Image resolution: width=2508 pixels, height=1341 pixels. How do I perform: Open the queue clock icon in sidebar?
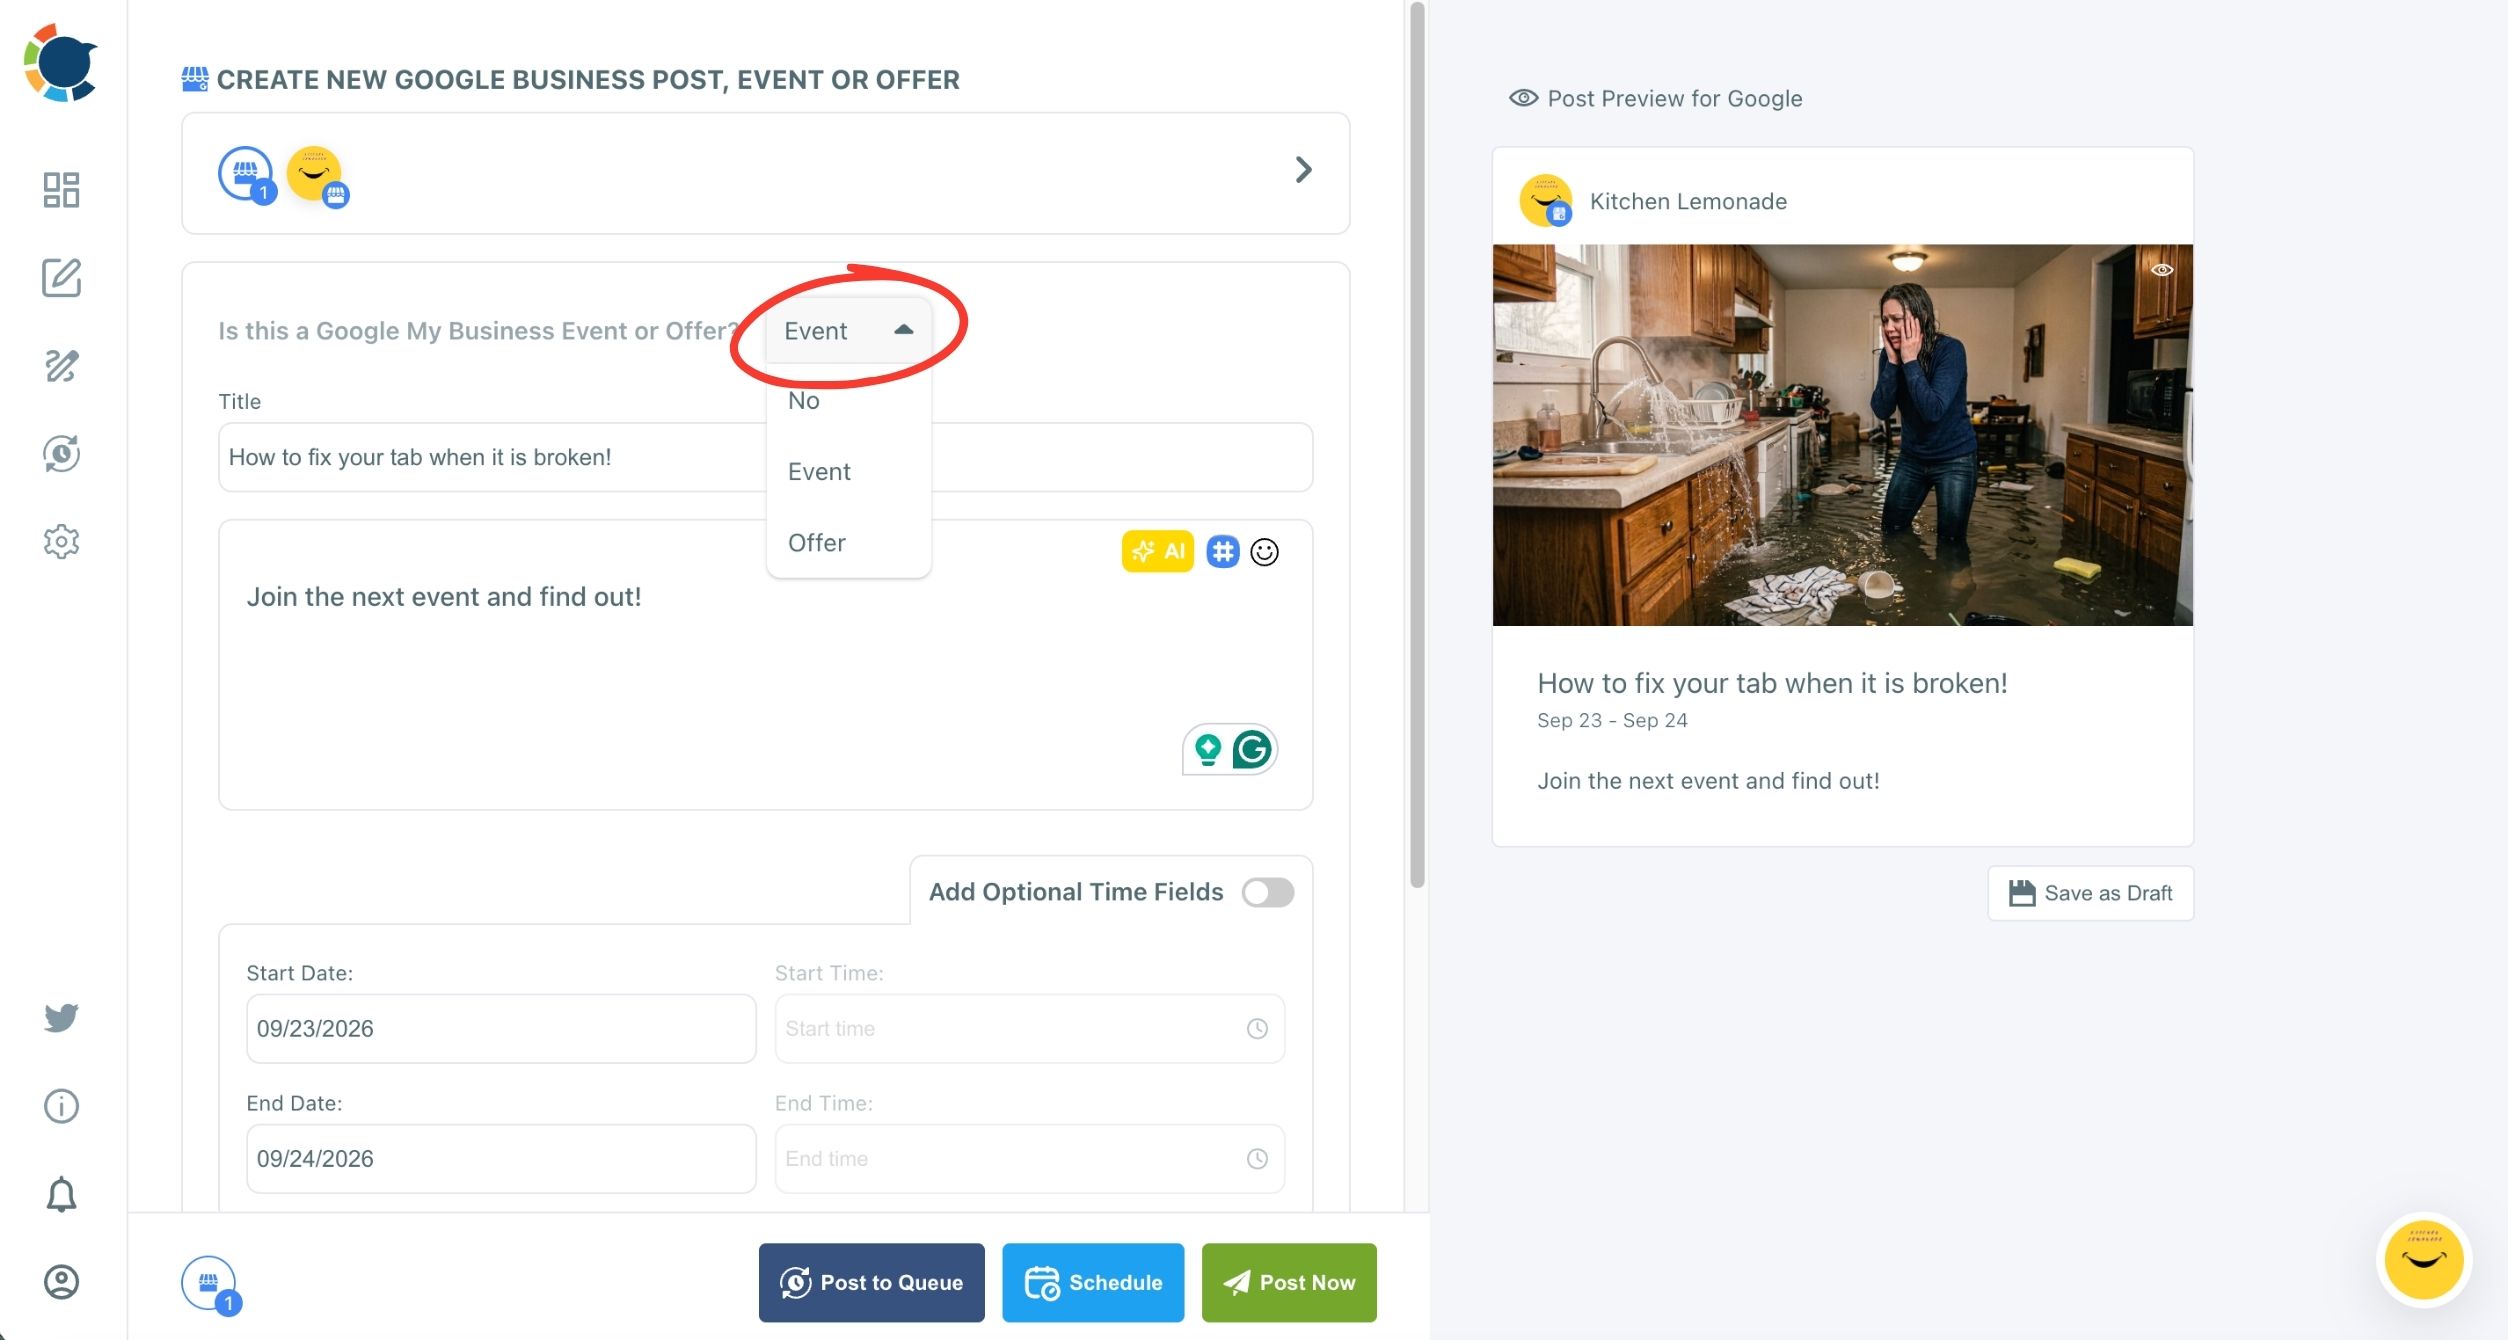point(61,454)
